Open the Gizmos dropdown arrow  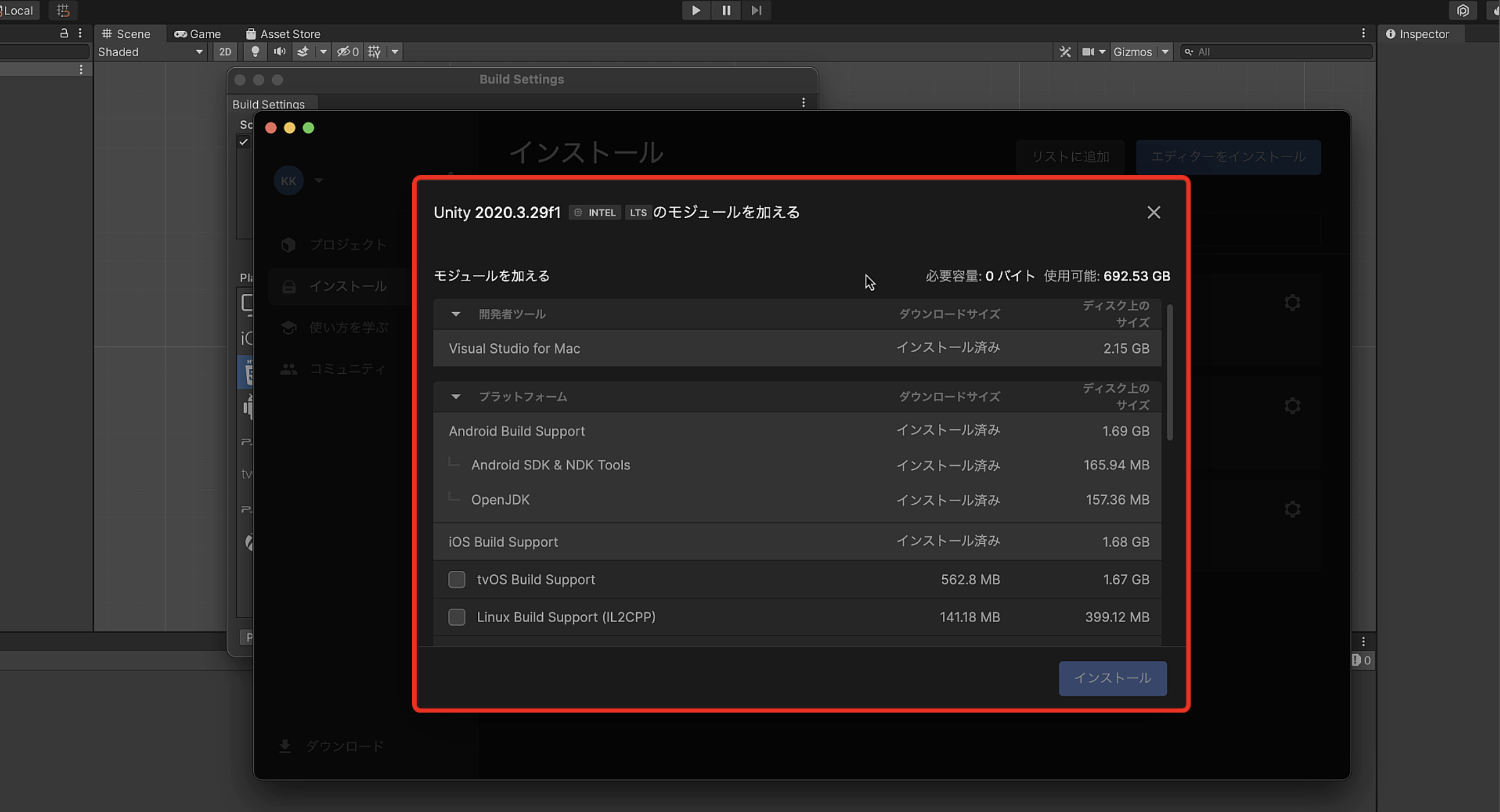click(1165, 52)
